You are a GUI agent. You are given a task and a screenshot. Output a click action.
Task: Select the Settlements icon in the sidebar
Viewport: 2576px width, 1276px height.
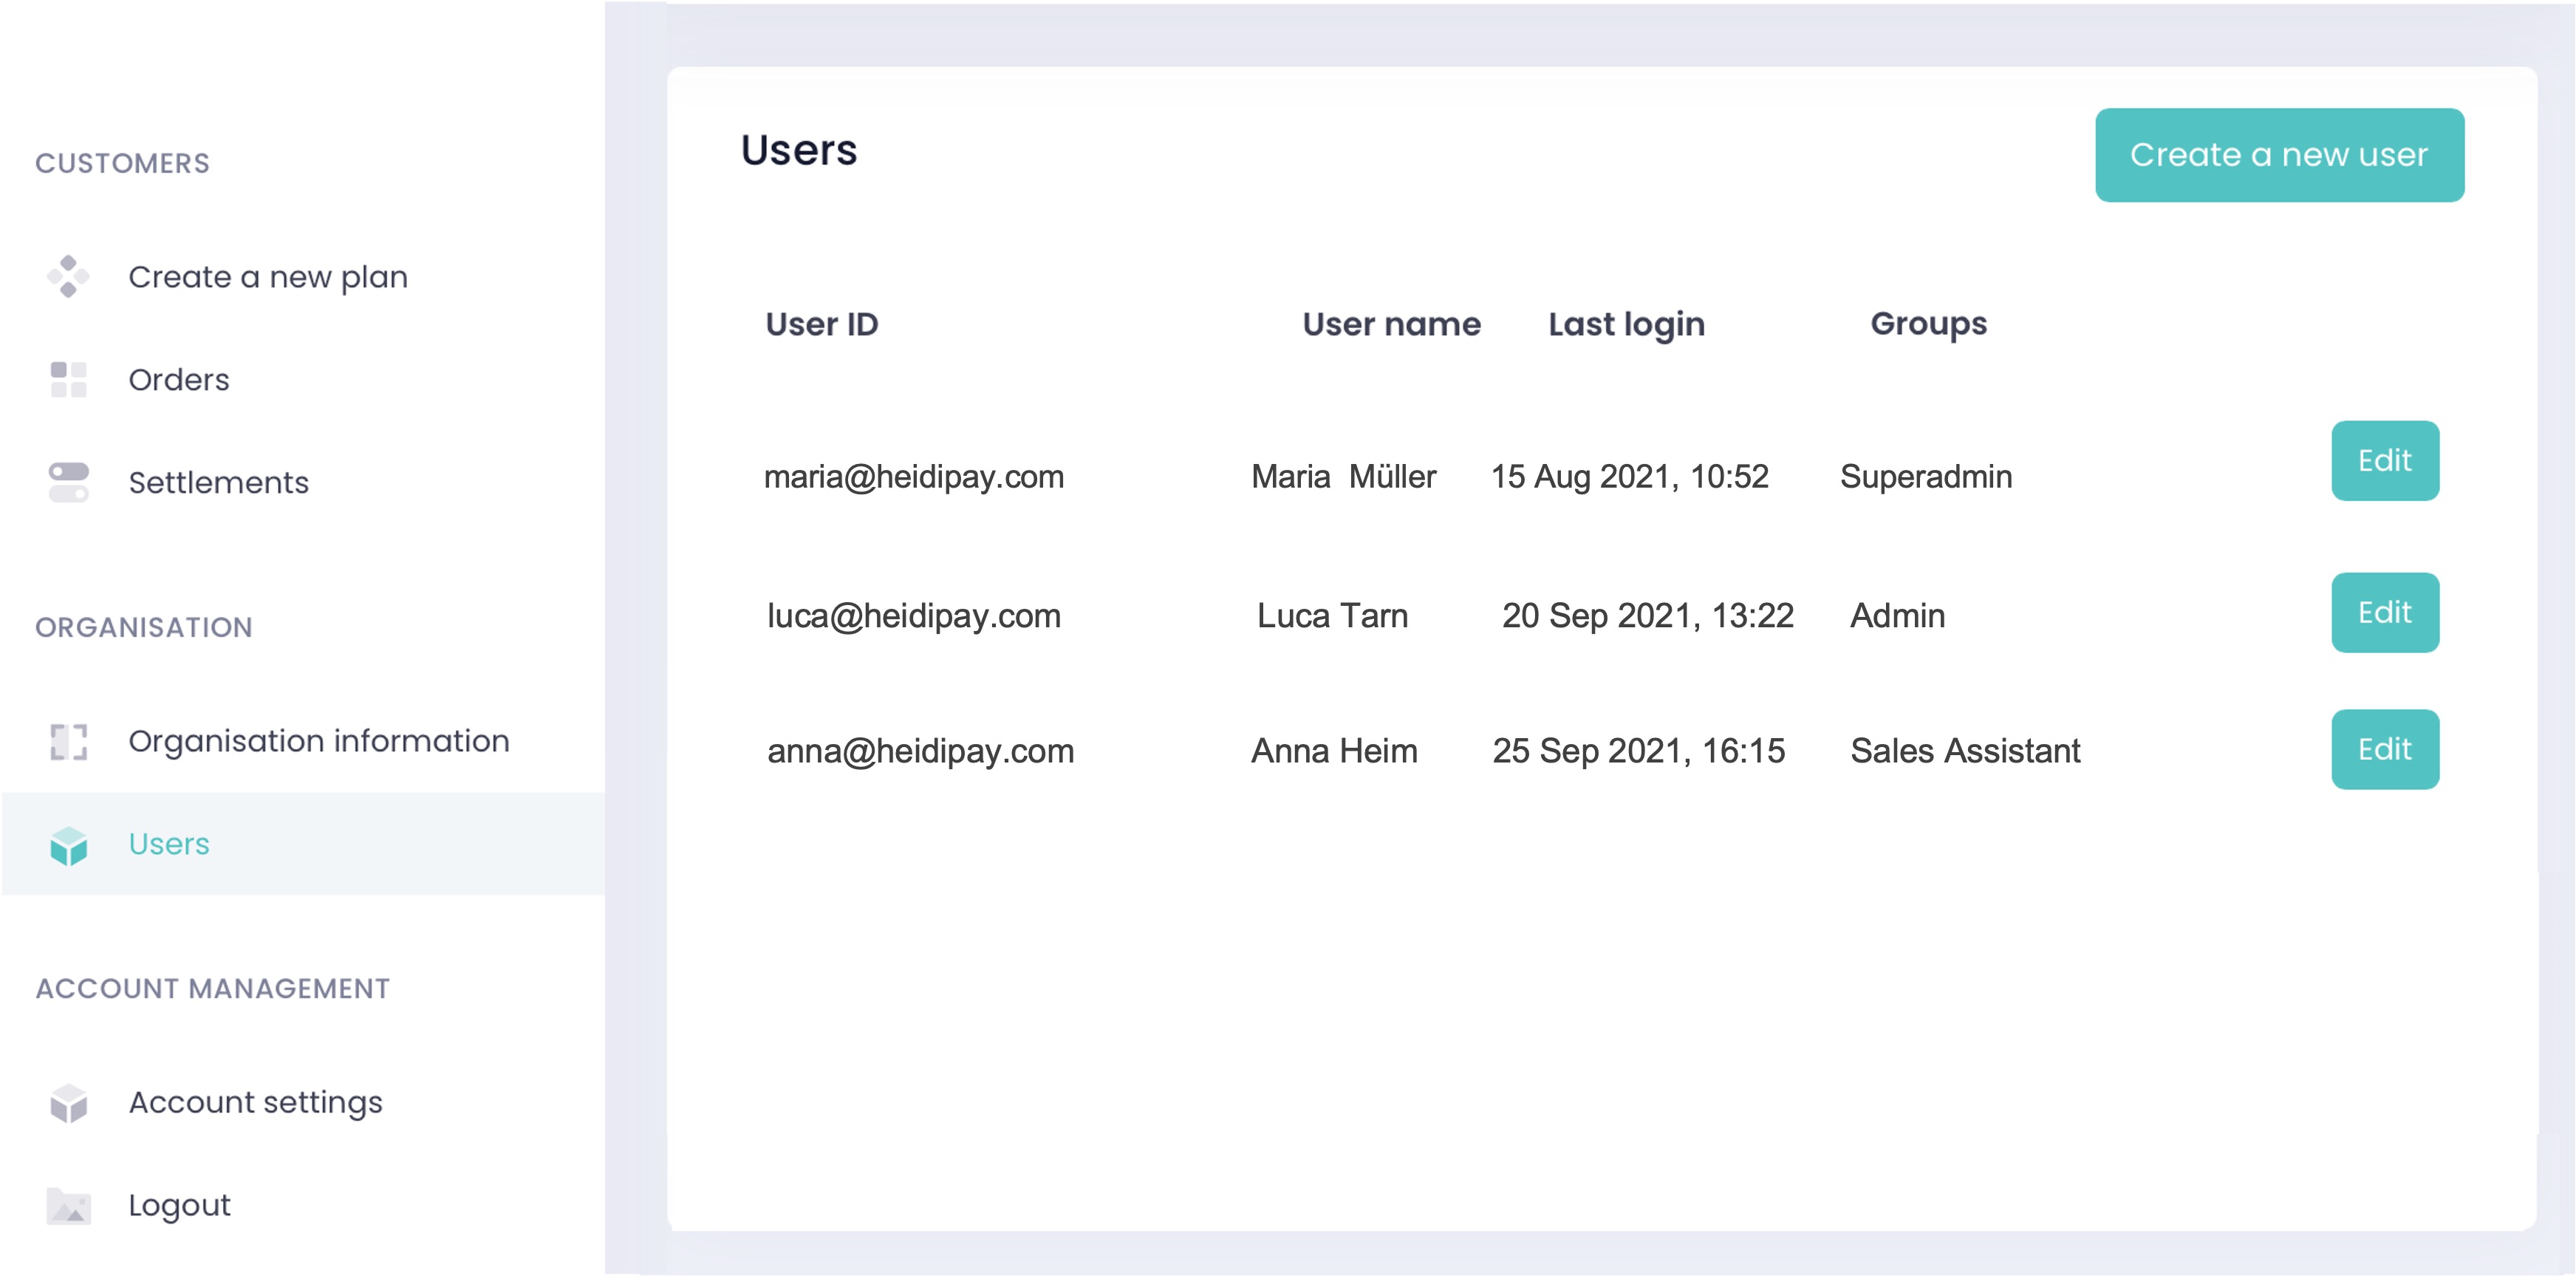(x=68, y=482)
